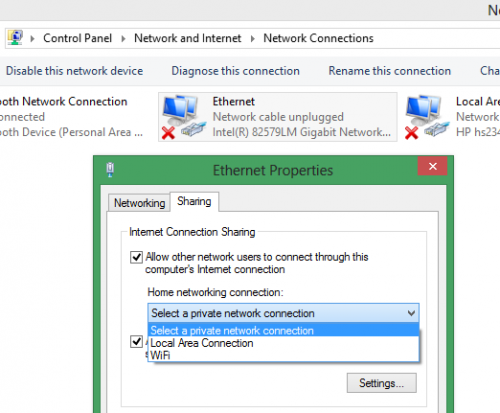Click the Control Panel icon in address bar
The width and height of the screenshot is (500, 413).
[15, 37]
